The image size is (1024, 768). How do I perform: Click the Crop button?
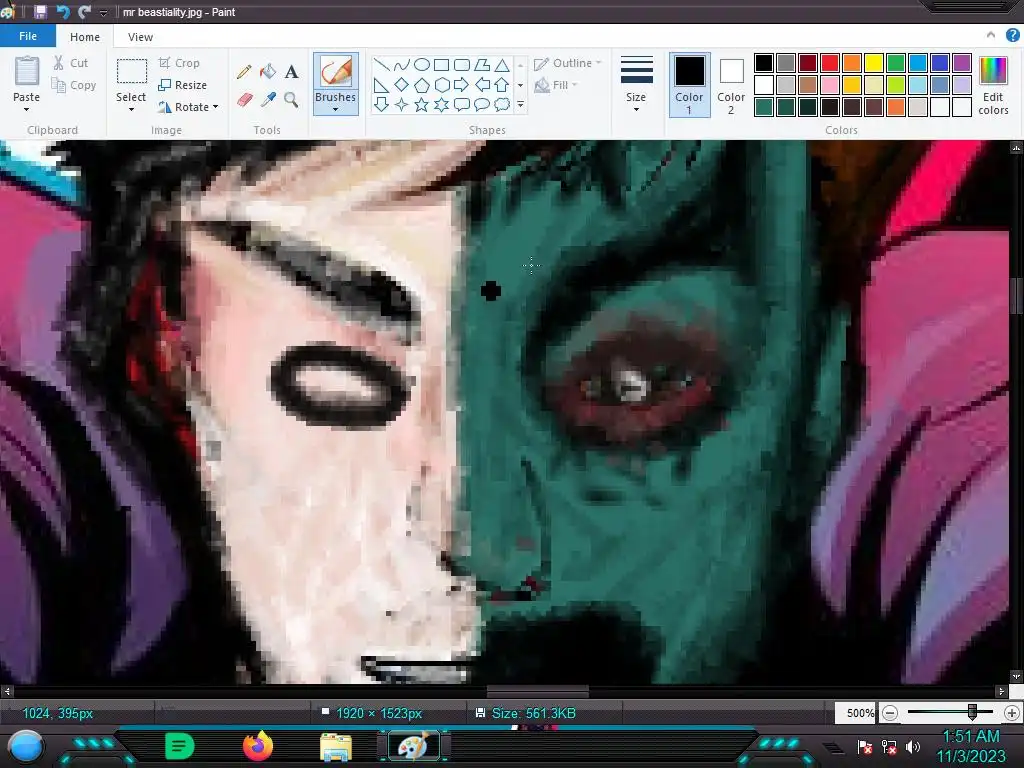pyautogui.click(x=179, y=63)
